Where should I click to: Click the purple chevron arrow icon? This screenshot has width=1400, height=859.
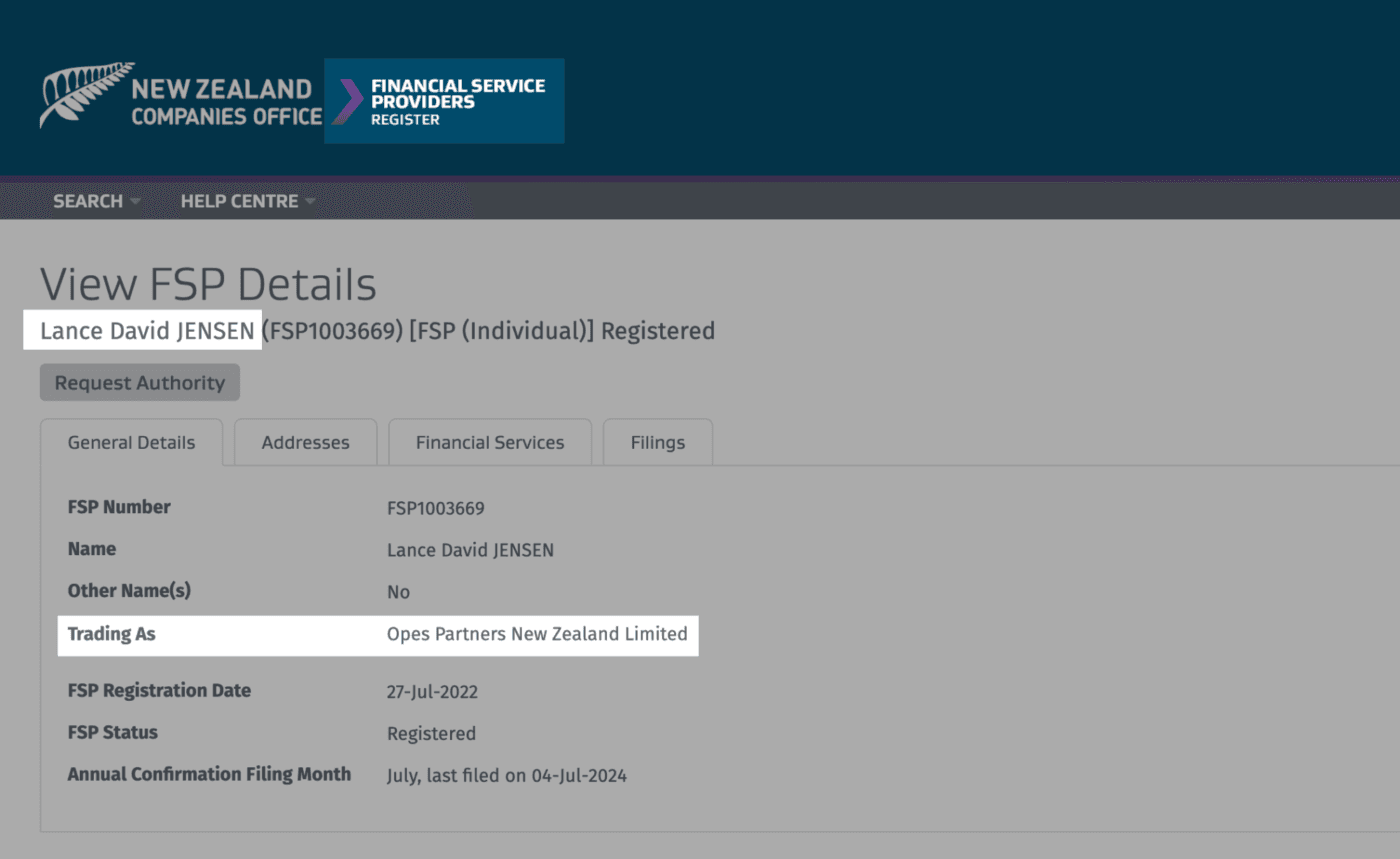(x=347, y=101)
